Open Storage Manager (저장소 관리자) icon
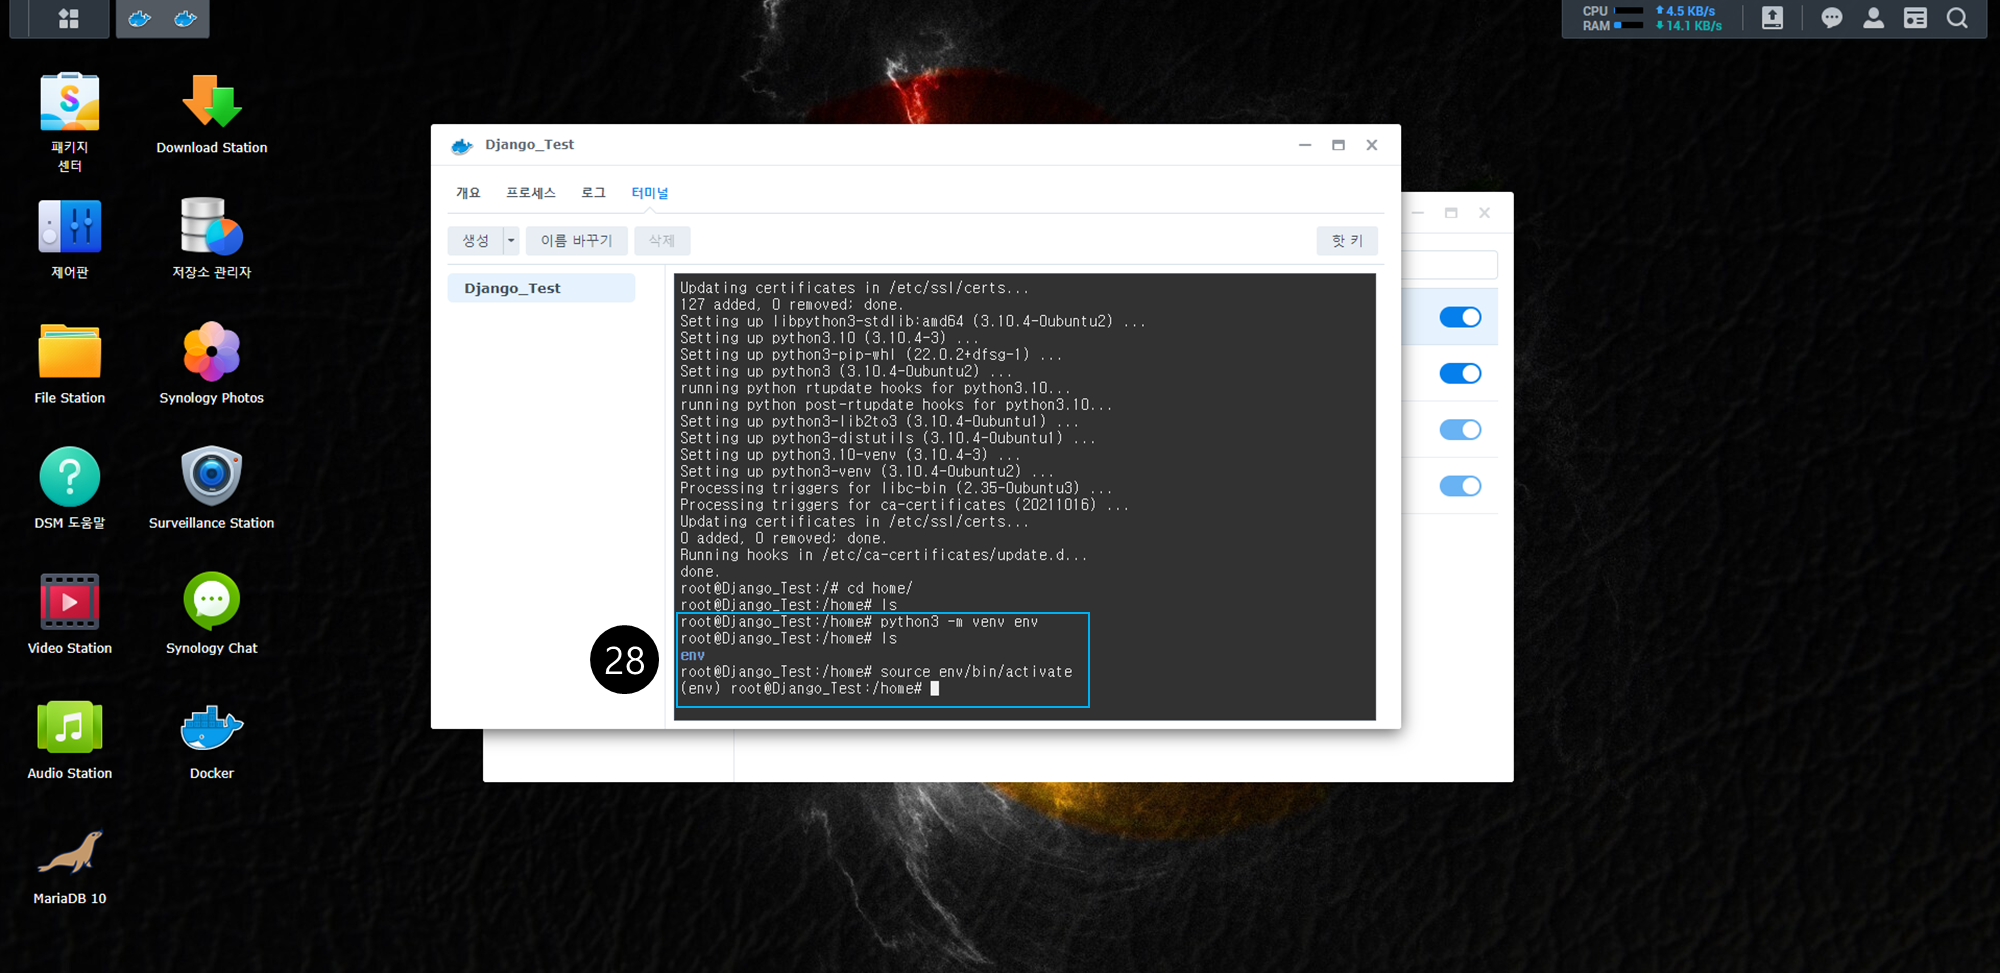 212,227
